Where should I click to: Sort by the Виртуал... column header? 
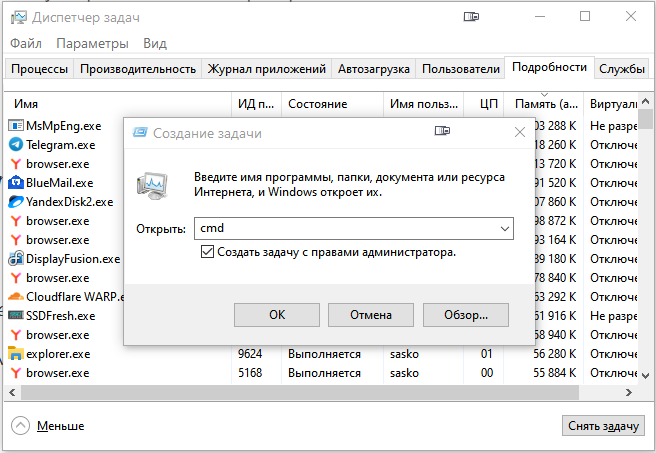click(611, 104)
